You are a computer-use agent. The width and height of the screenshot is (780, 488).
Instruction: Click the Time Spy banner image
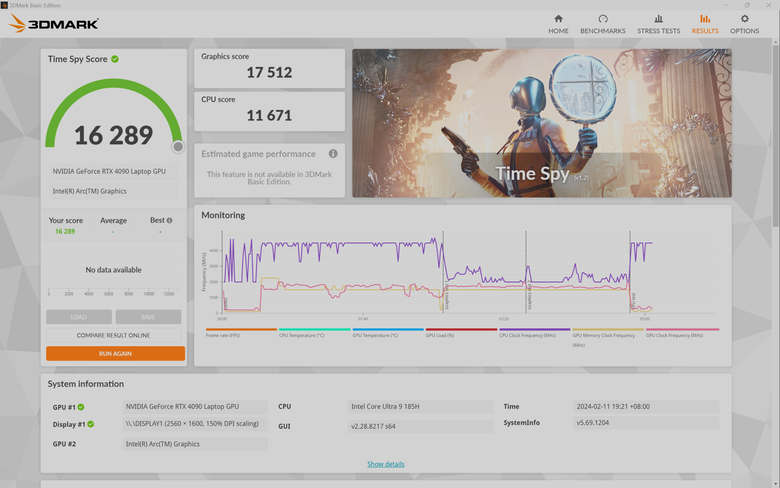pyautogui.click(x=542, y=123)
